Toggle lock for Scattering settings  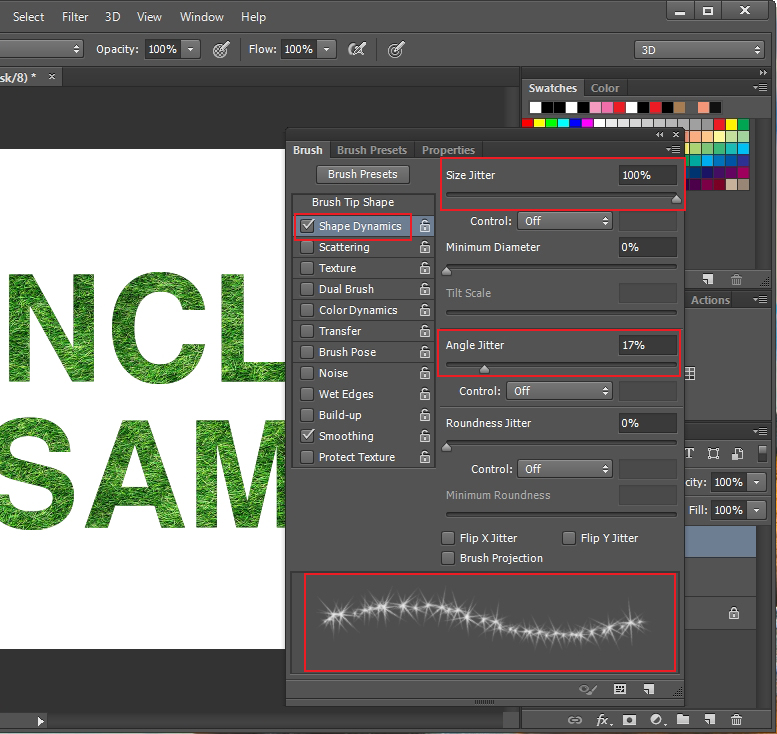tap(425, 247)
